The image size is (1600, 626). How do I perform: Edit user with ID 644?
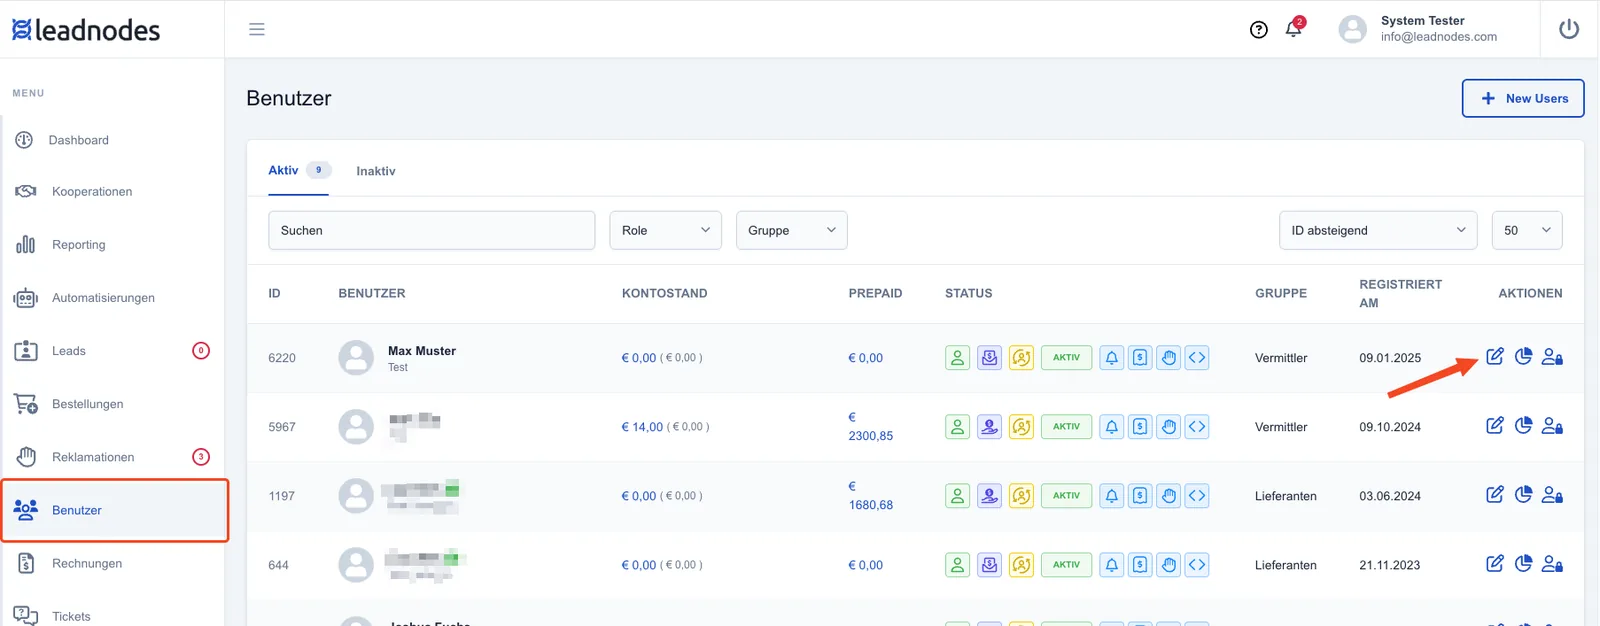point(1495,563)
